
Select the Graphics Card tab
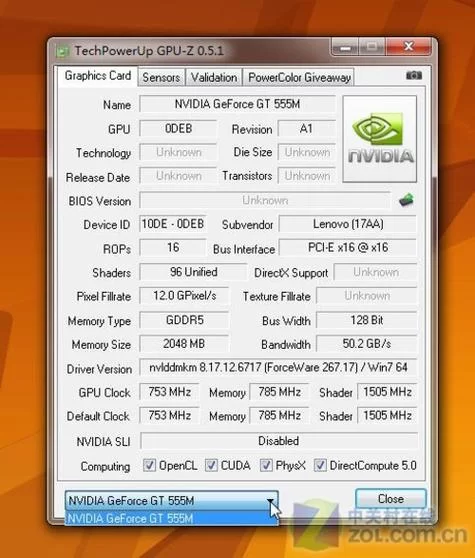tap(98, 75)
